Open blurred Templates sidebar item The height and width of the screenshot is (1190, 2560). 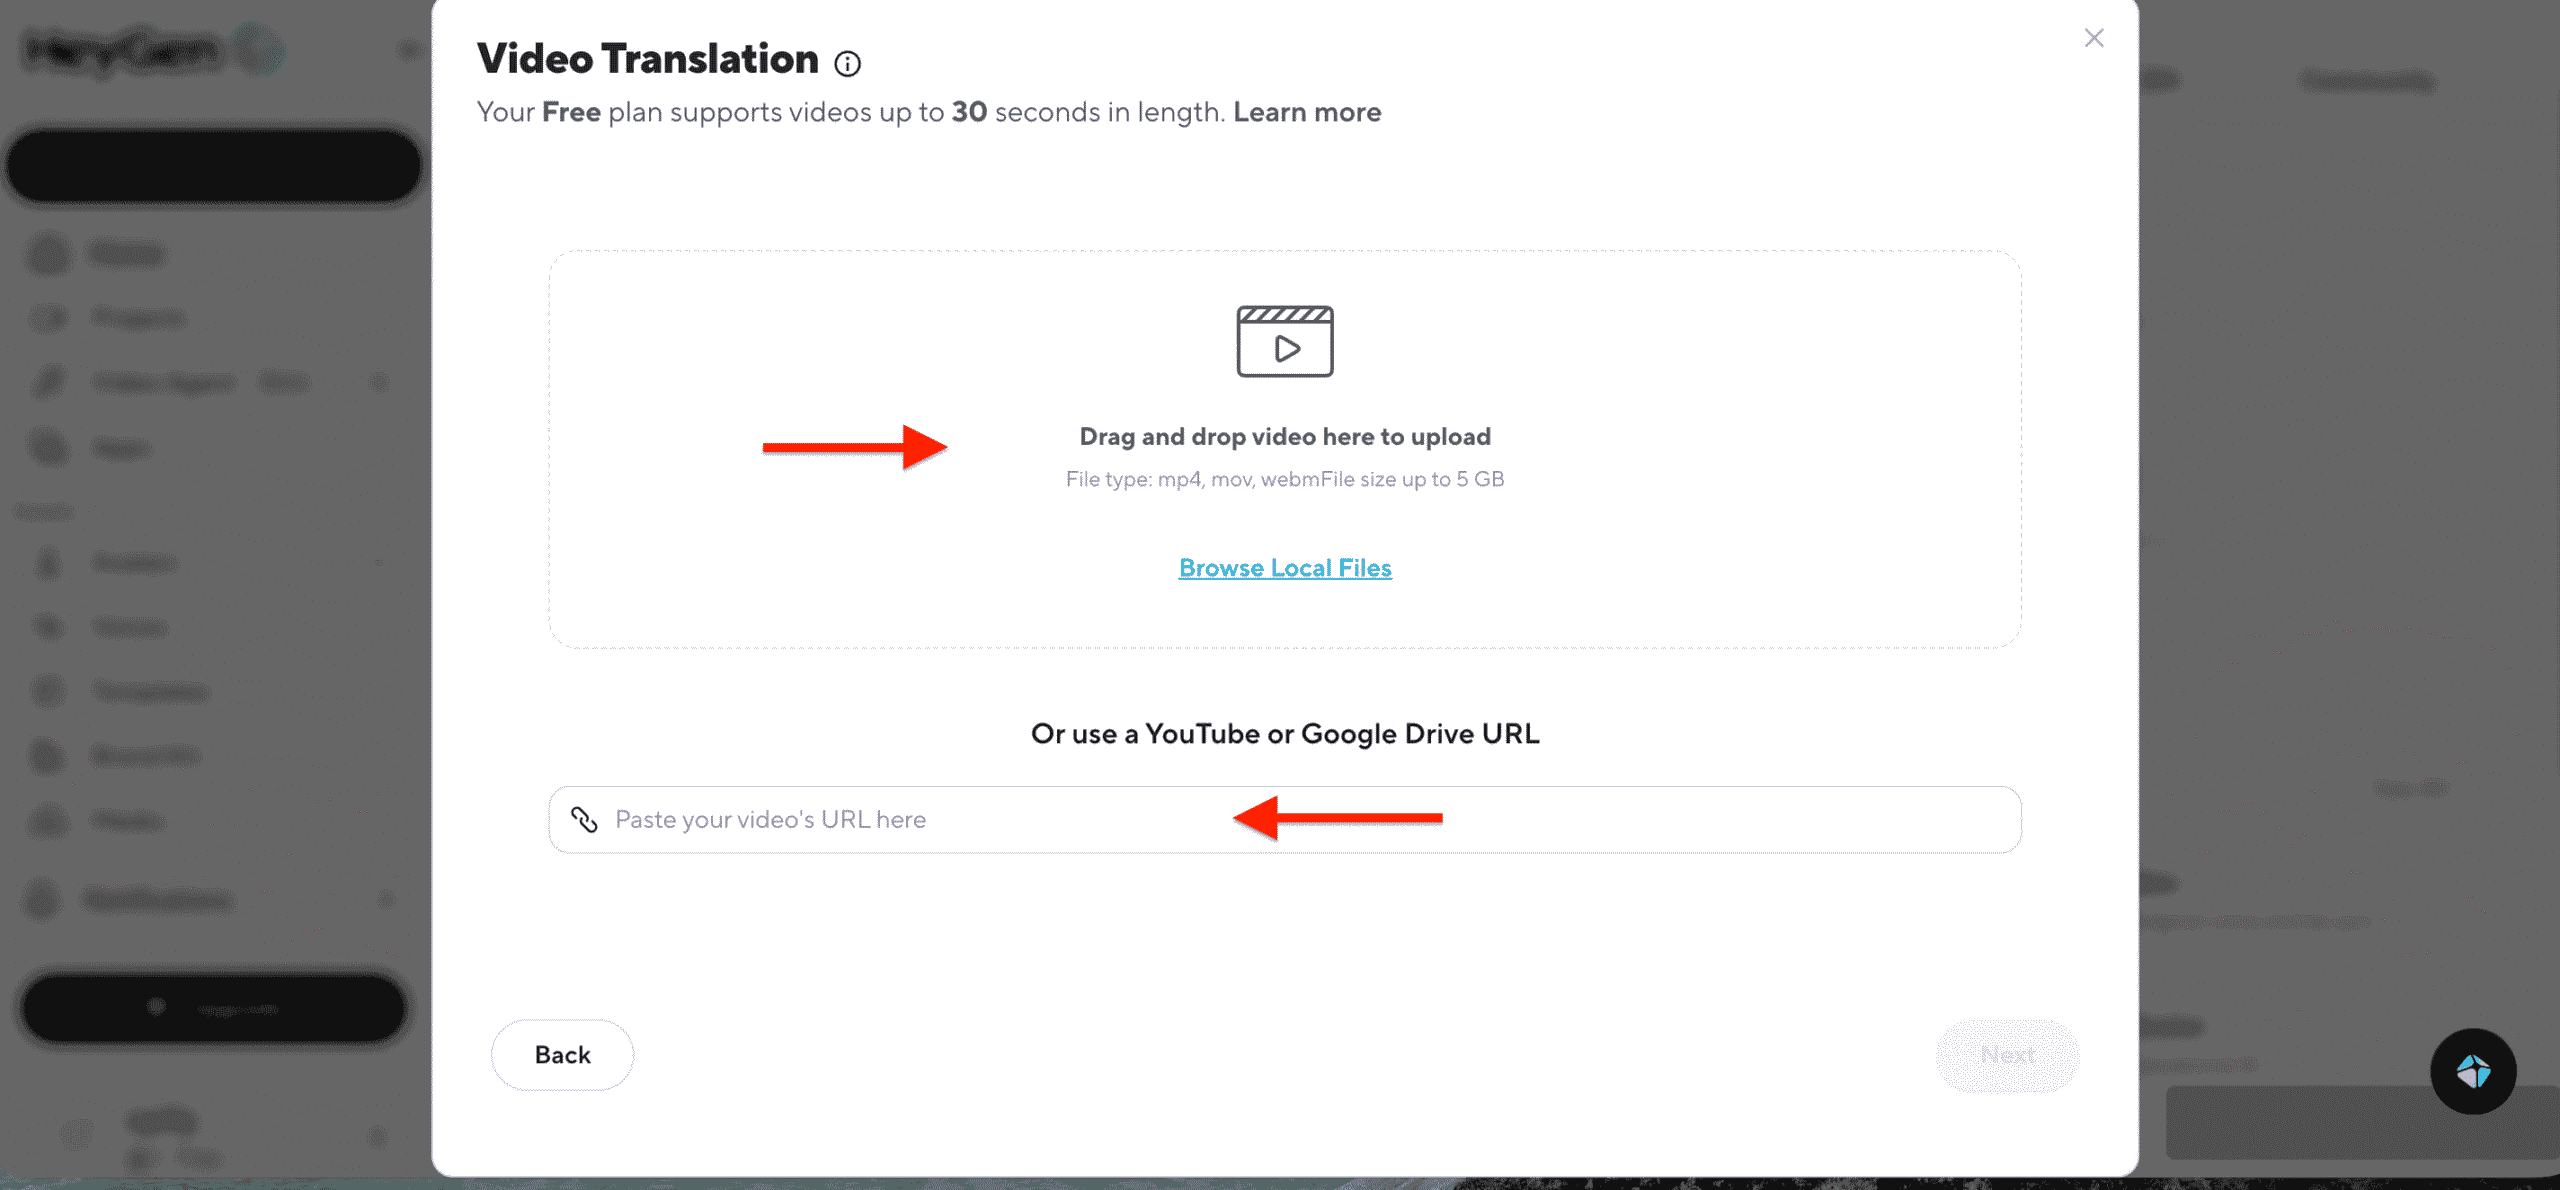point(150,691)
